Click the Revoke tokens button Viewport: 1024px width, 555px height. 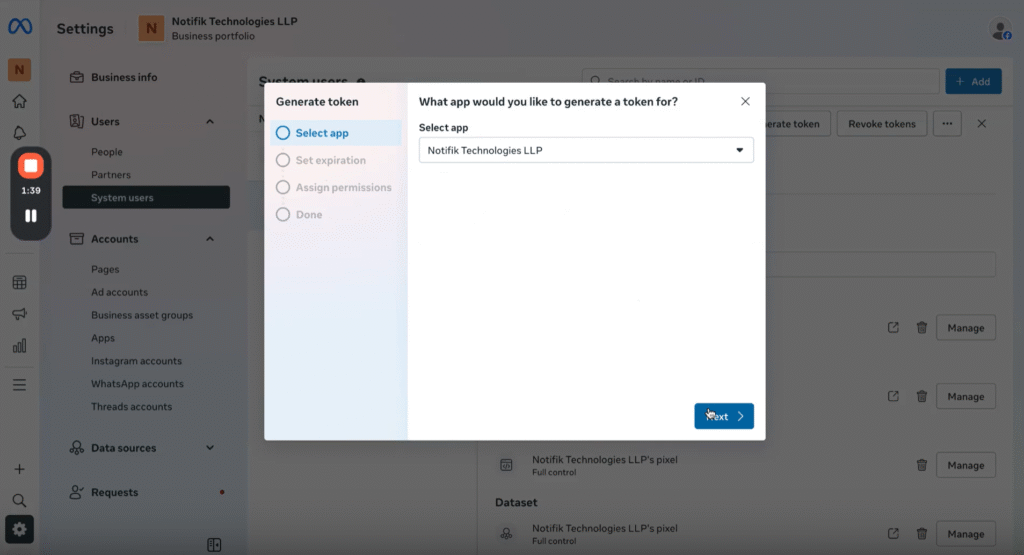pos(881,124)
